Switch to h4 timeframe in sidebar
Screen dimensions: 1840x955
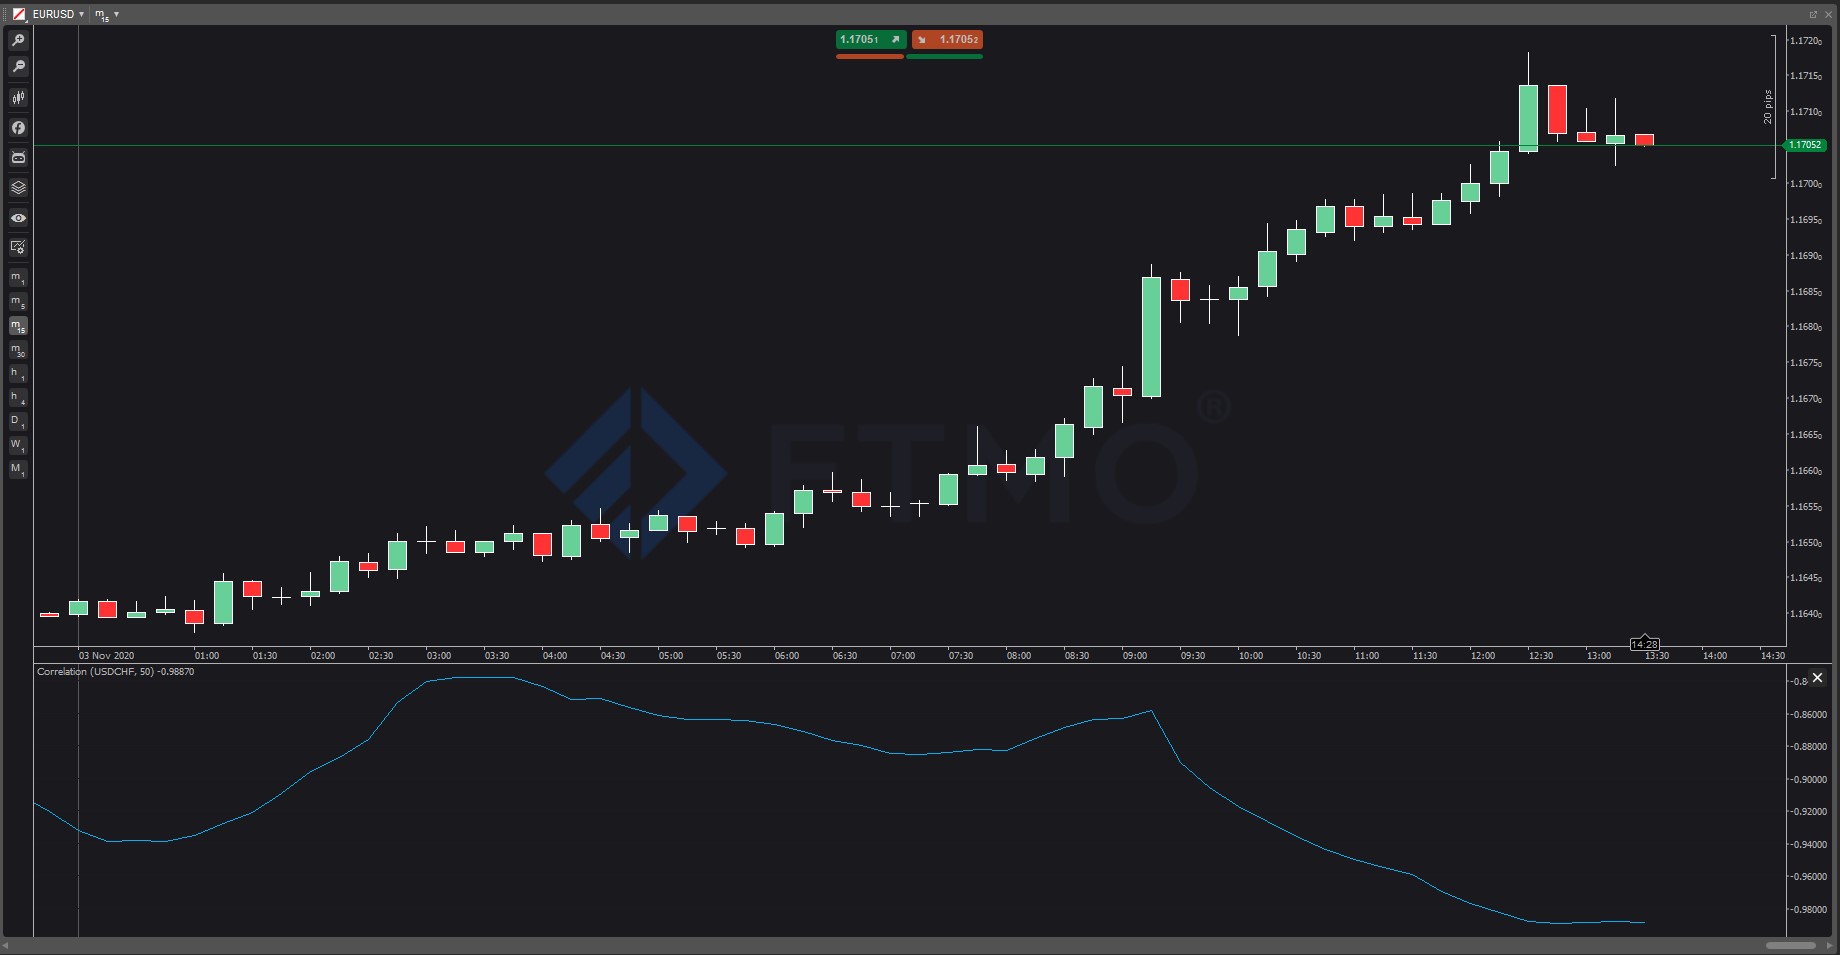(x=18, y=398)
